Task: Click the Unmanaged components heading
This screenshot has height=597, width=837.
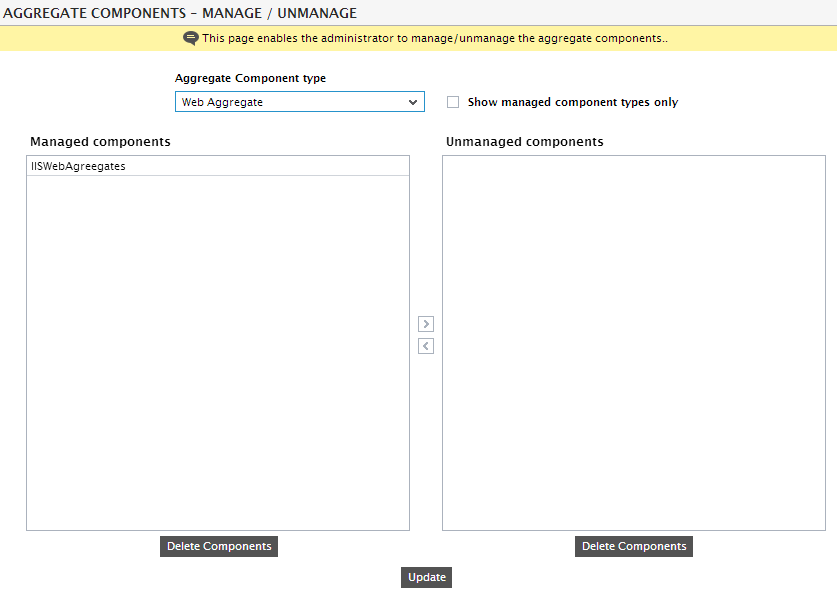Action: [x=525, y=142]
